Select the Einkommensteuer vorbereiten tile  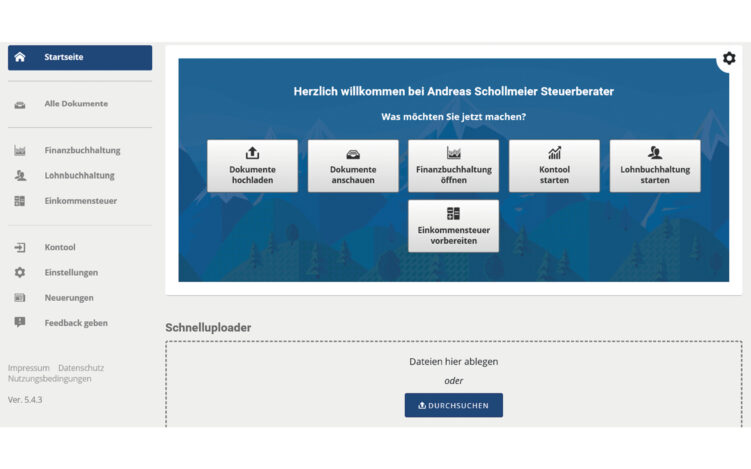453,226
